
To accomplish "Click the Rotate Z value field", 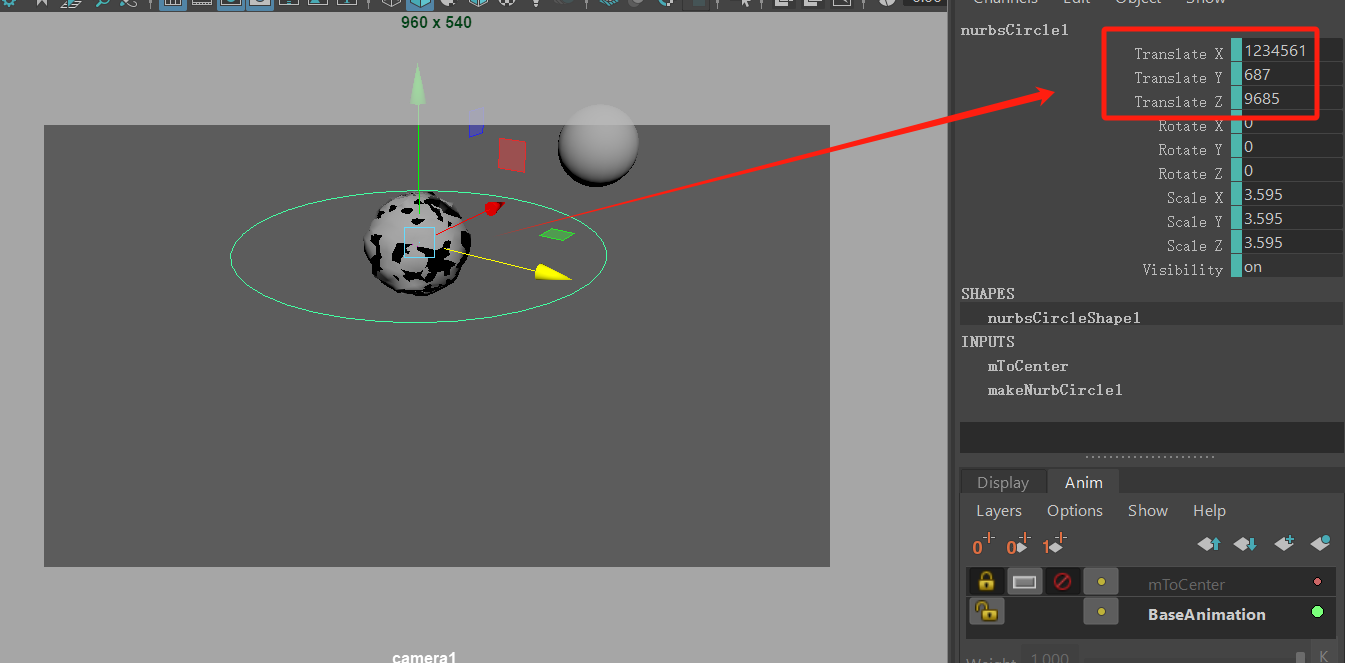I will [1292, 171].
